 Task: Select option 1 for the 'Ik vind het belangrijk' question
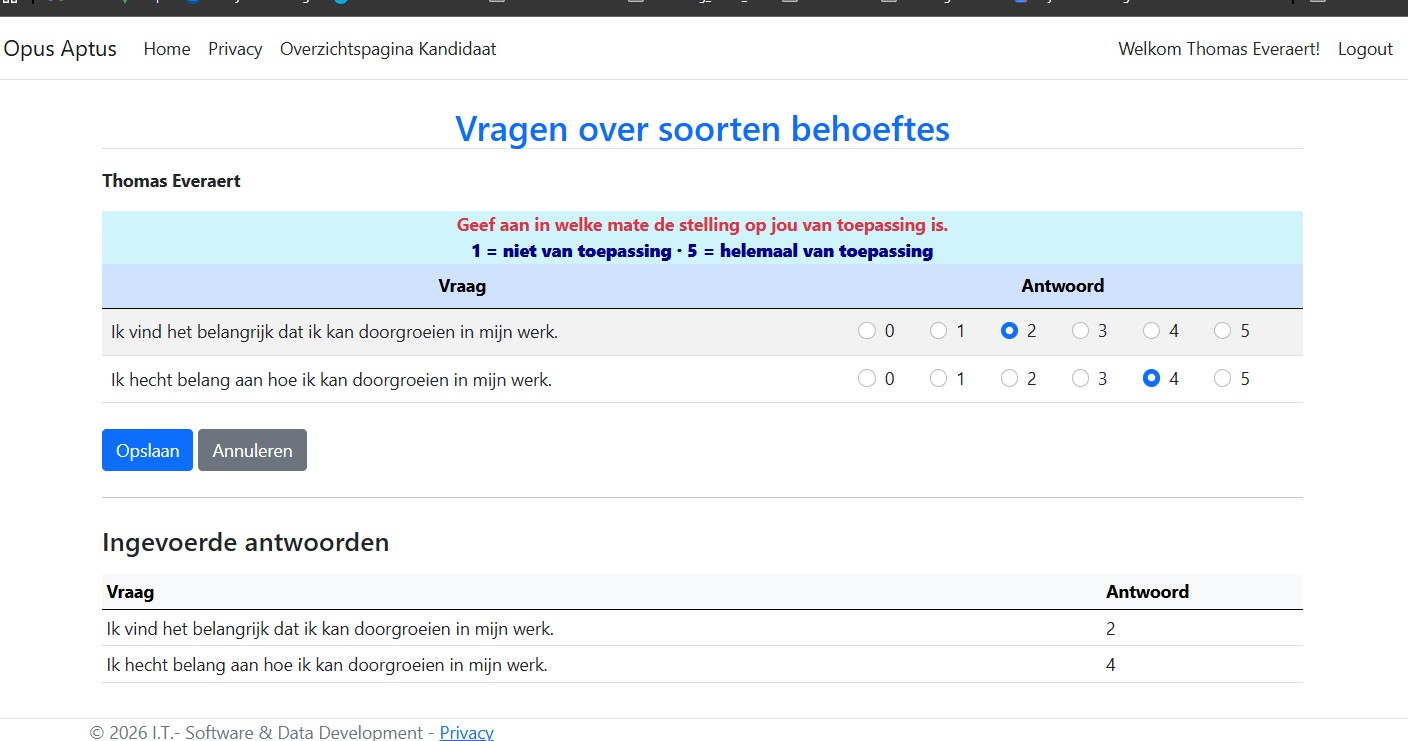click(x=938, y=331)
